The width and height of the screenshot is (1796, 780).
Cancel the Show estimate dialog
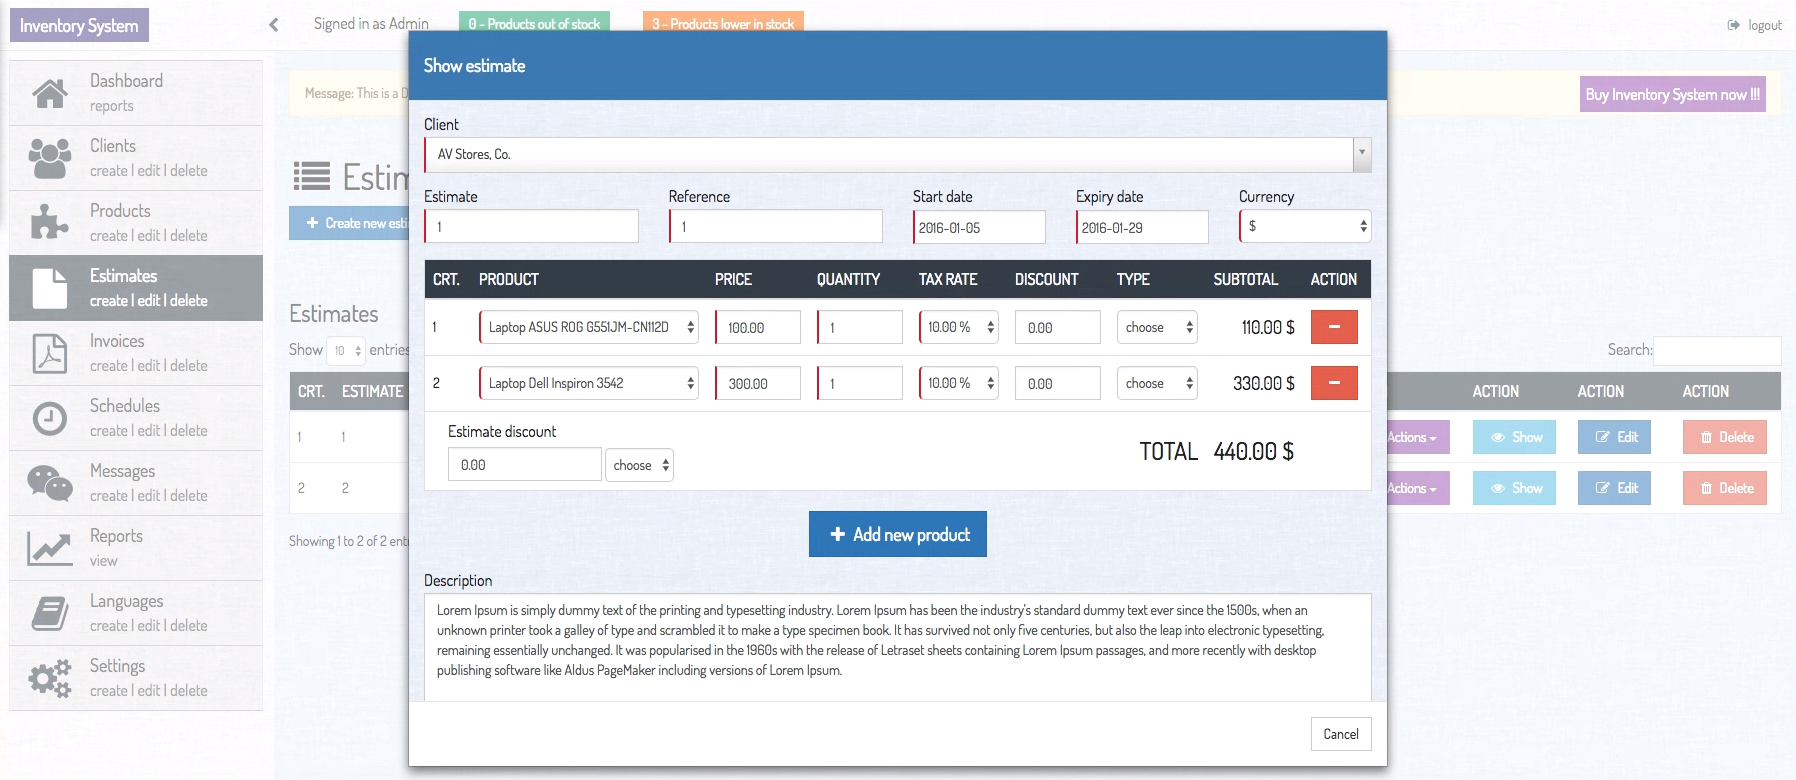click(1340, 734)
